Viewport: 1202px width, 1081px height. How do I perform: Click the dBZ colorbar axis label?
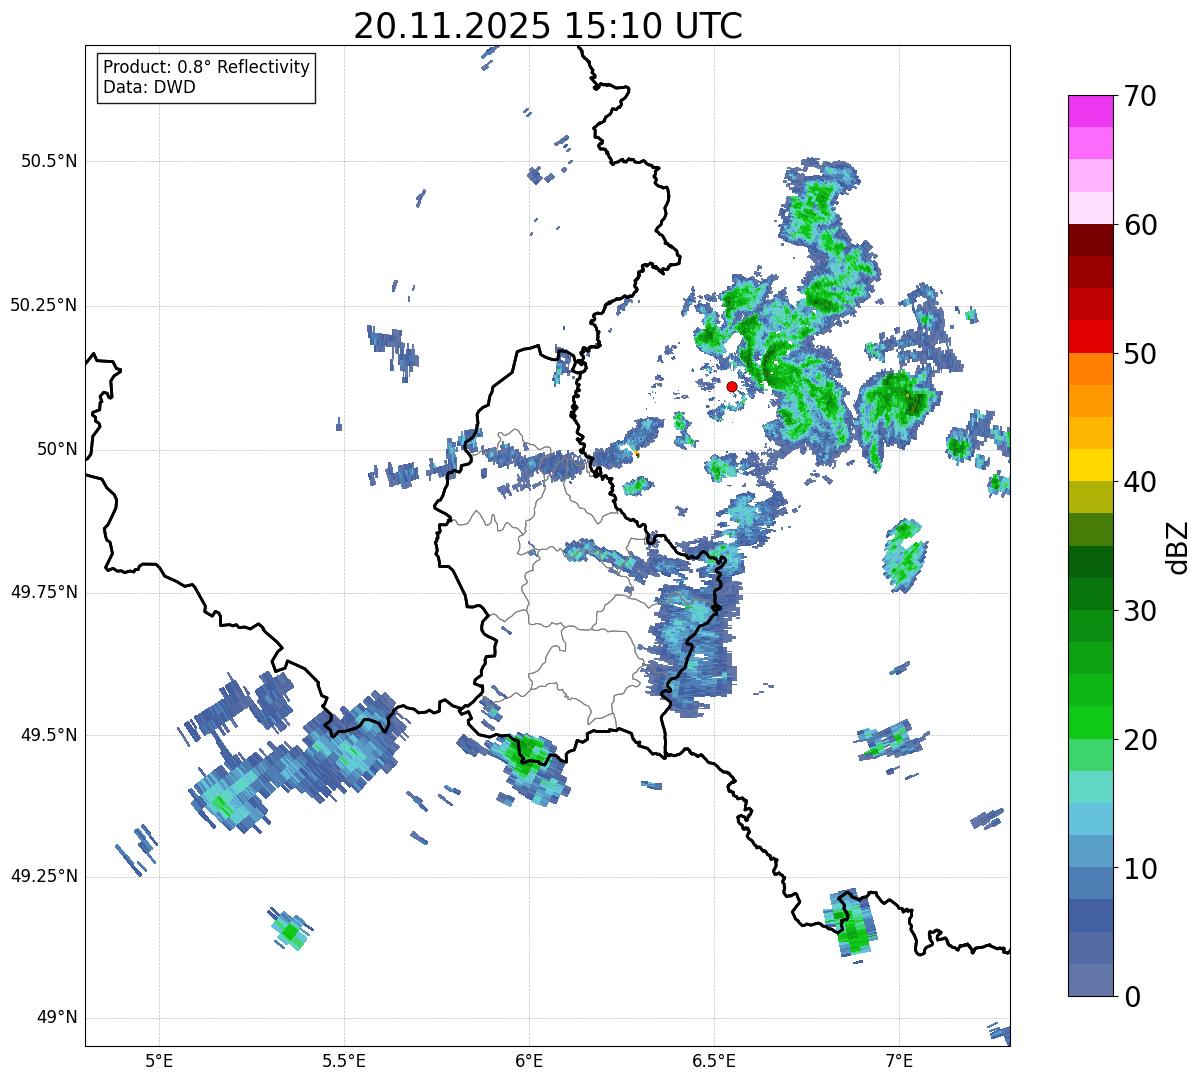1178,546
